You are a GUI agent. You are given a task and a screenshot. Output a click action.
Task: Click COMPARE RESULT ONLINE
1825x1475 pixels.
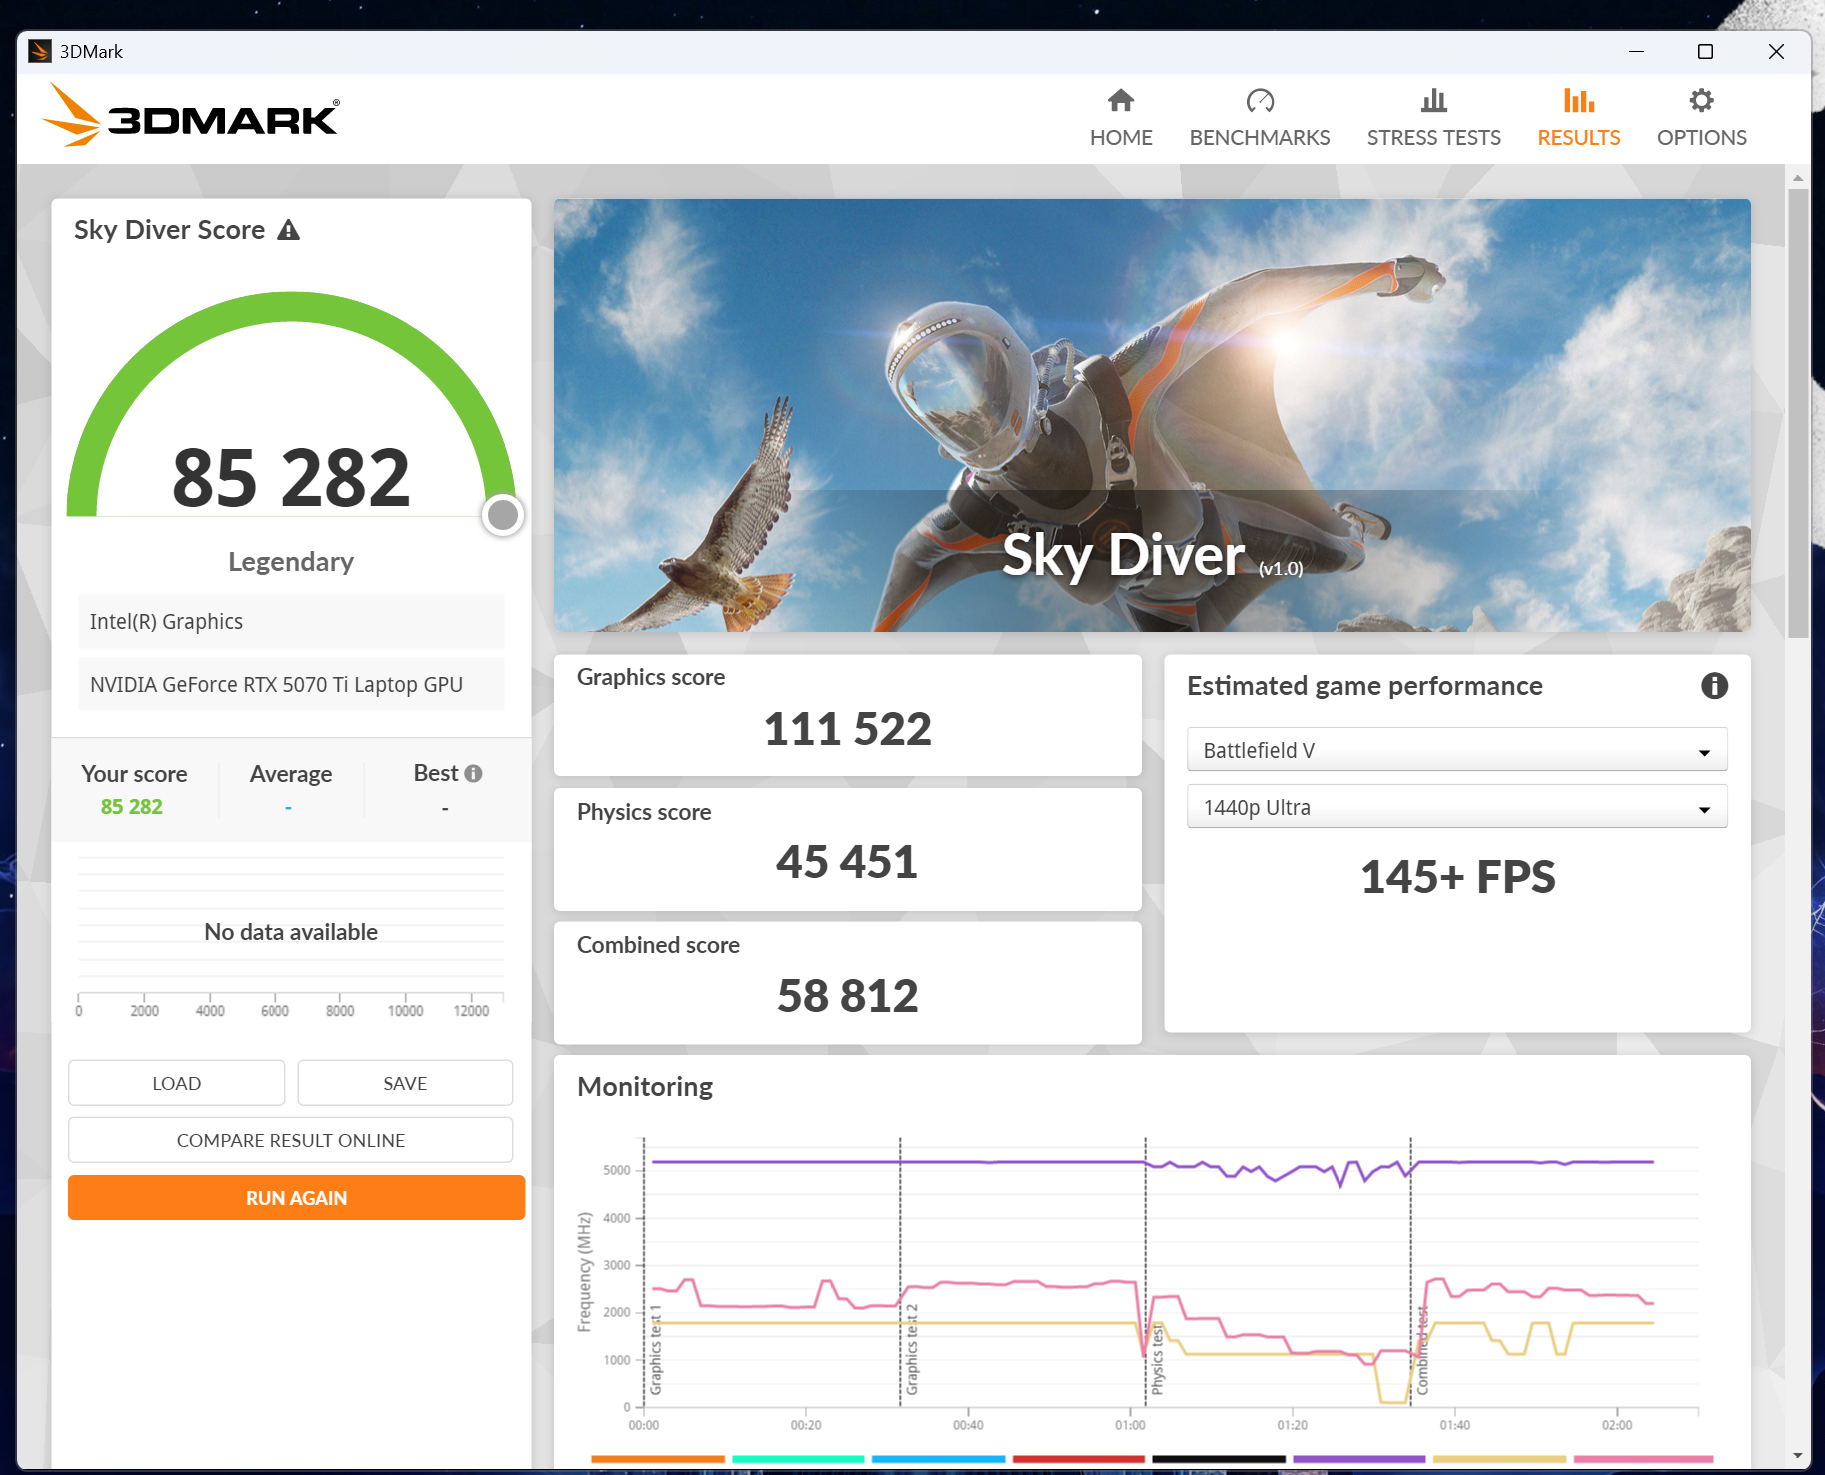pyautogui.click(x=291, y=1140)
